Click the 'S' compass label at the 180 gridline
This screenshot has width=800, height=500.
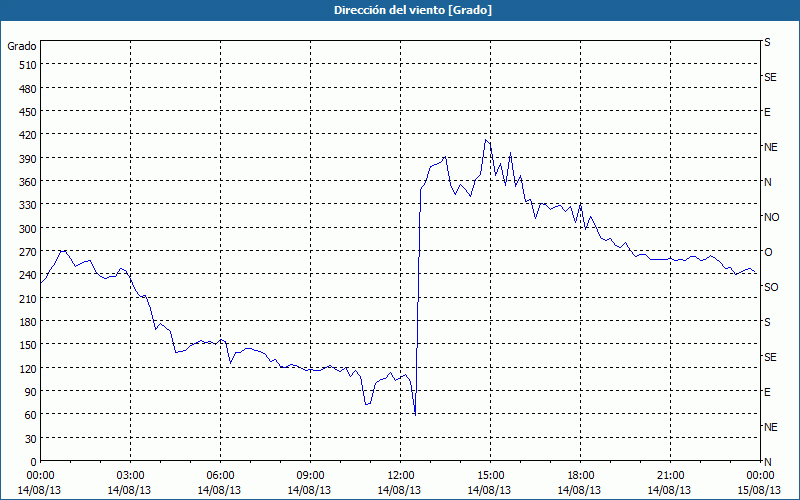(x=767, y=322)
